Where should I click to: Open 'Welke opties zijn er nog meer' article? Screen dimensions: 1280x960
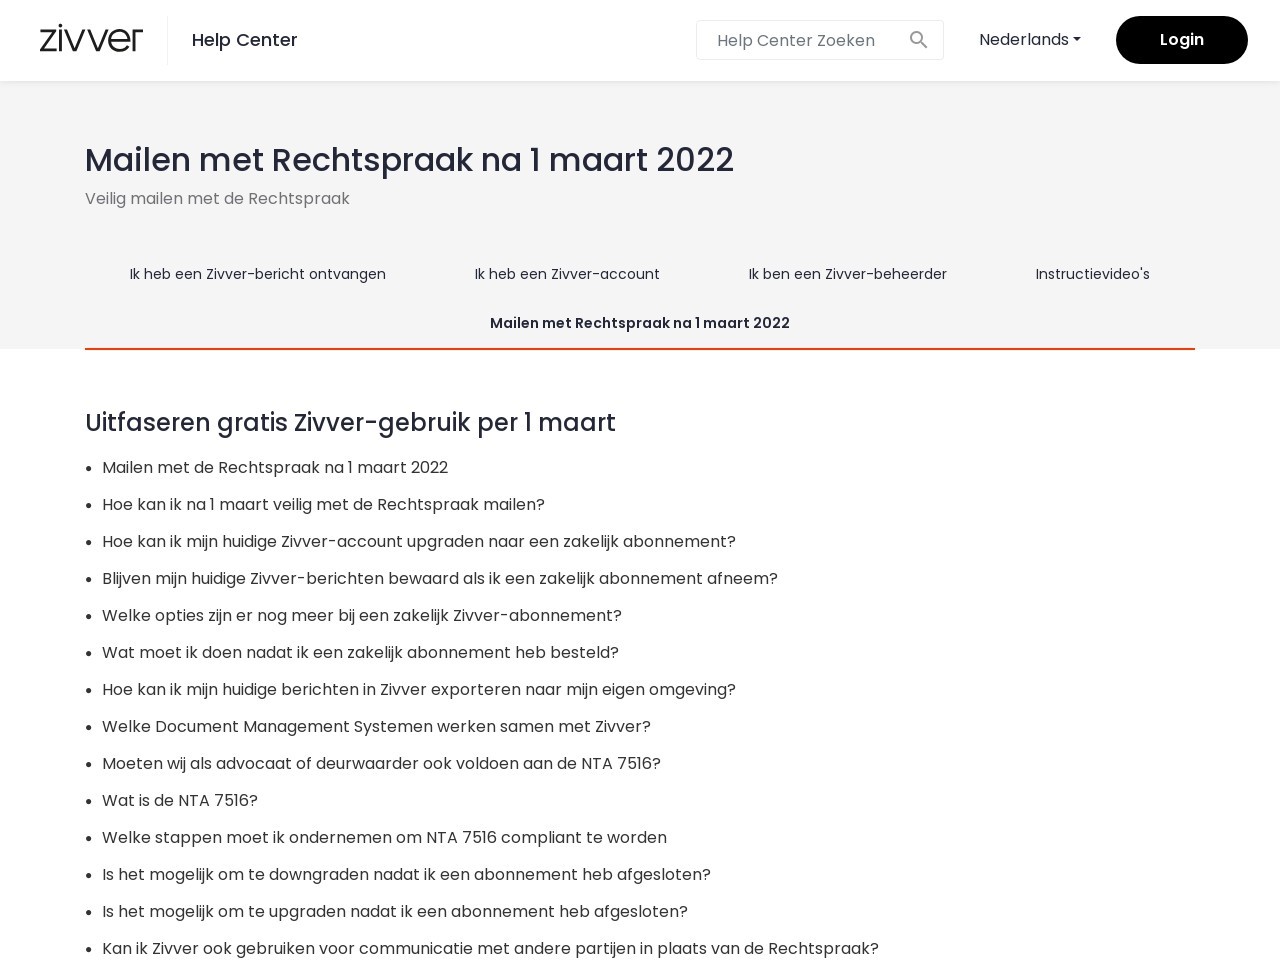(362, 615)
